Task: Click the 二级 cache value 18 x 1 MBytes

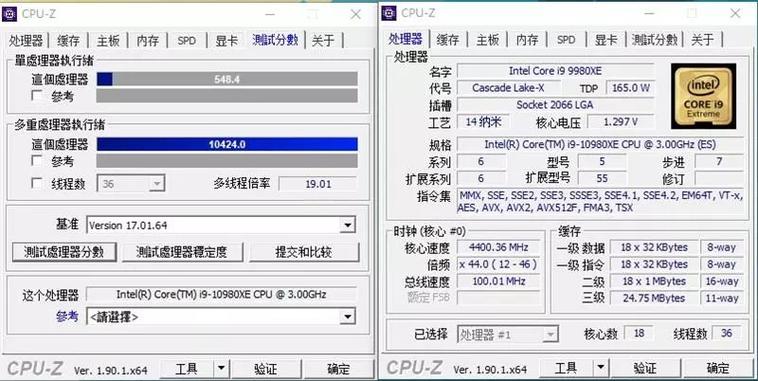Action: point(654,281)
